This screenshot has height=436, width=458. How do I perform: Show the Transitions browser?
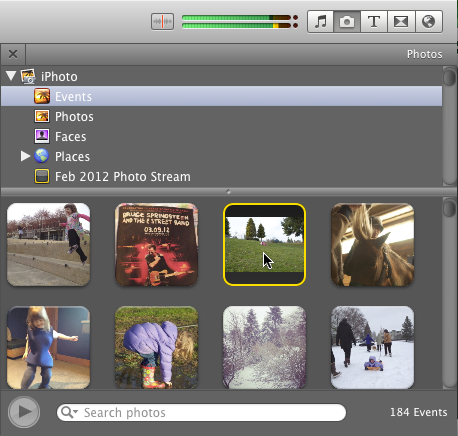tap(401, 22)
